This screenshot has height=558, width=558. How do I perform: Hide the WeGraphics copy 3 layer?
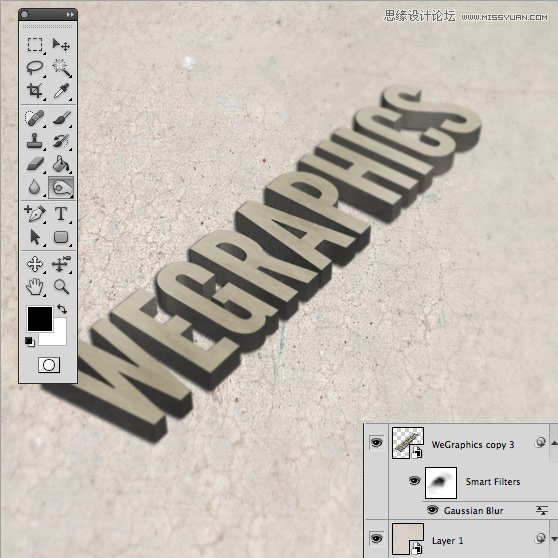tap(377, 442)
